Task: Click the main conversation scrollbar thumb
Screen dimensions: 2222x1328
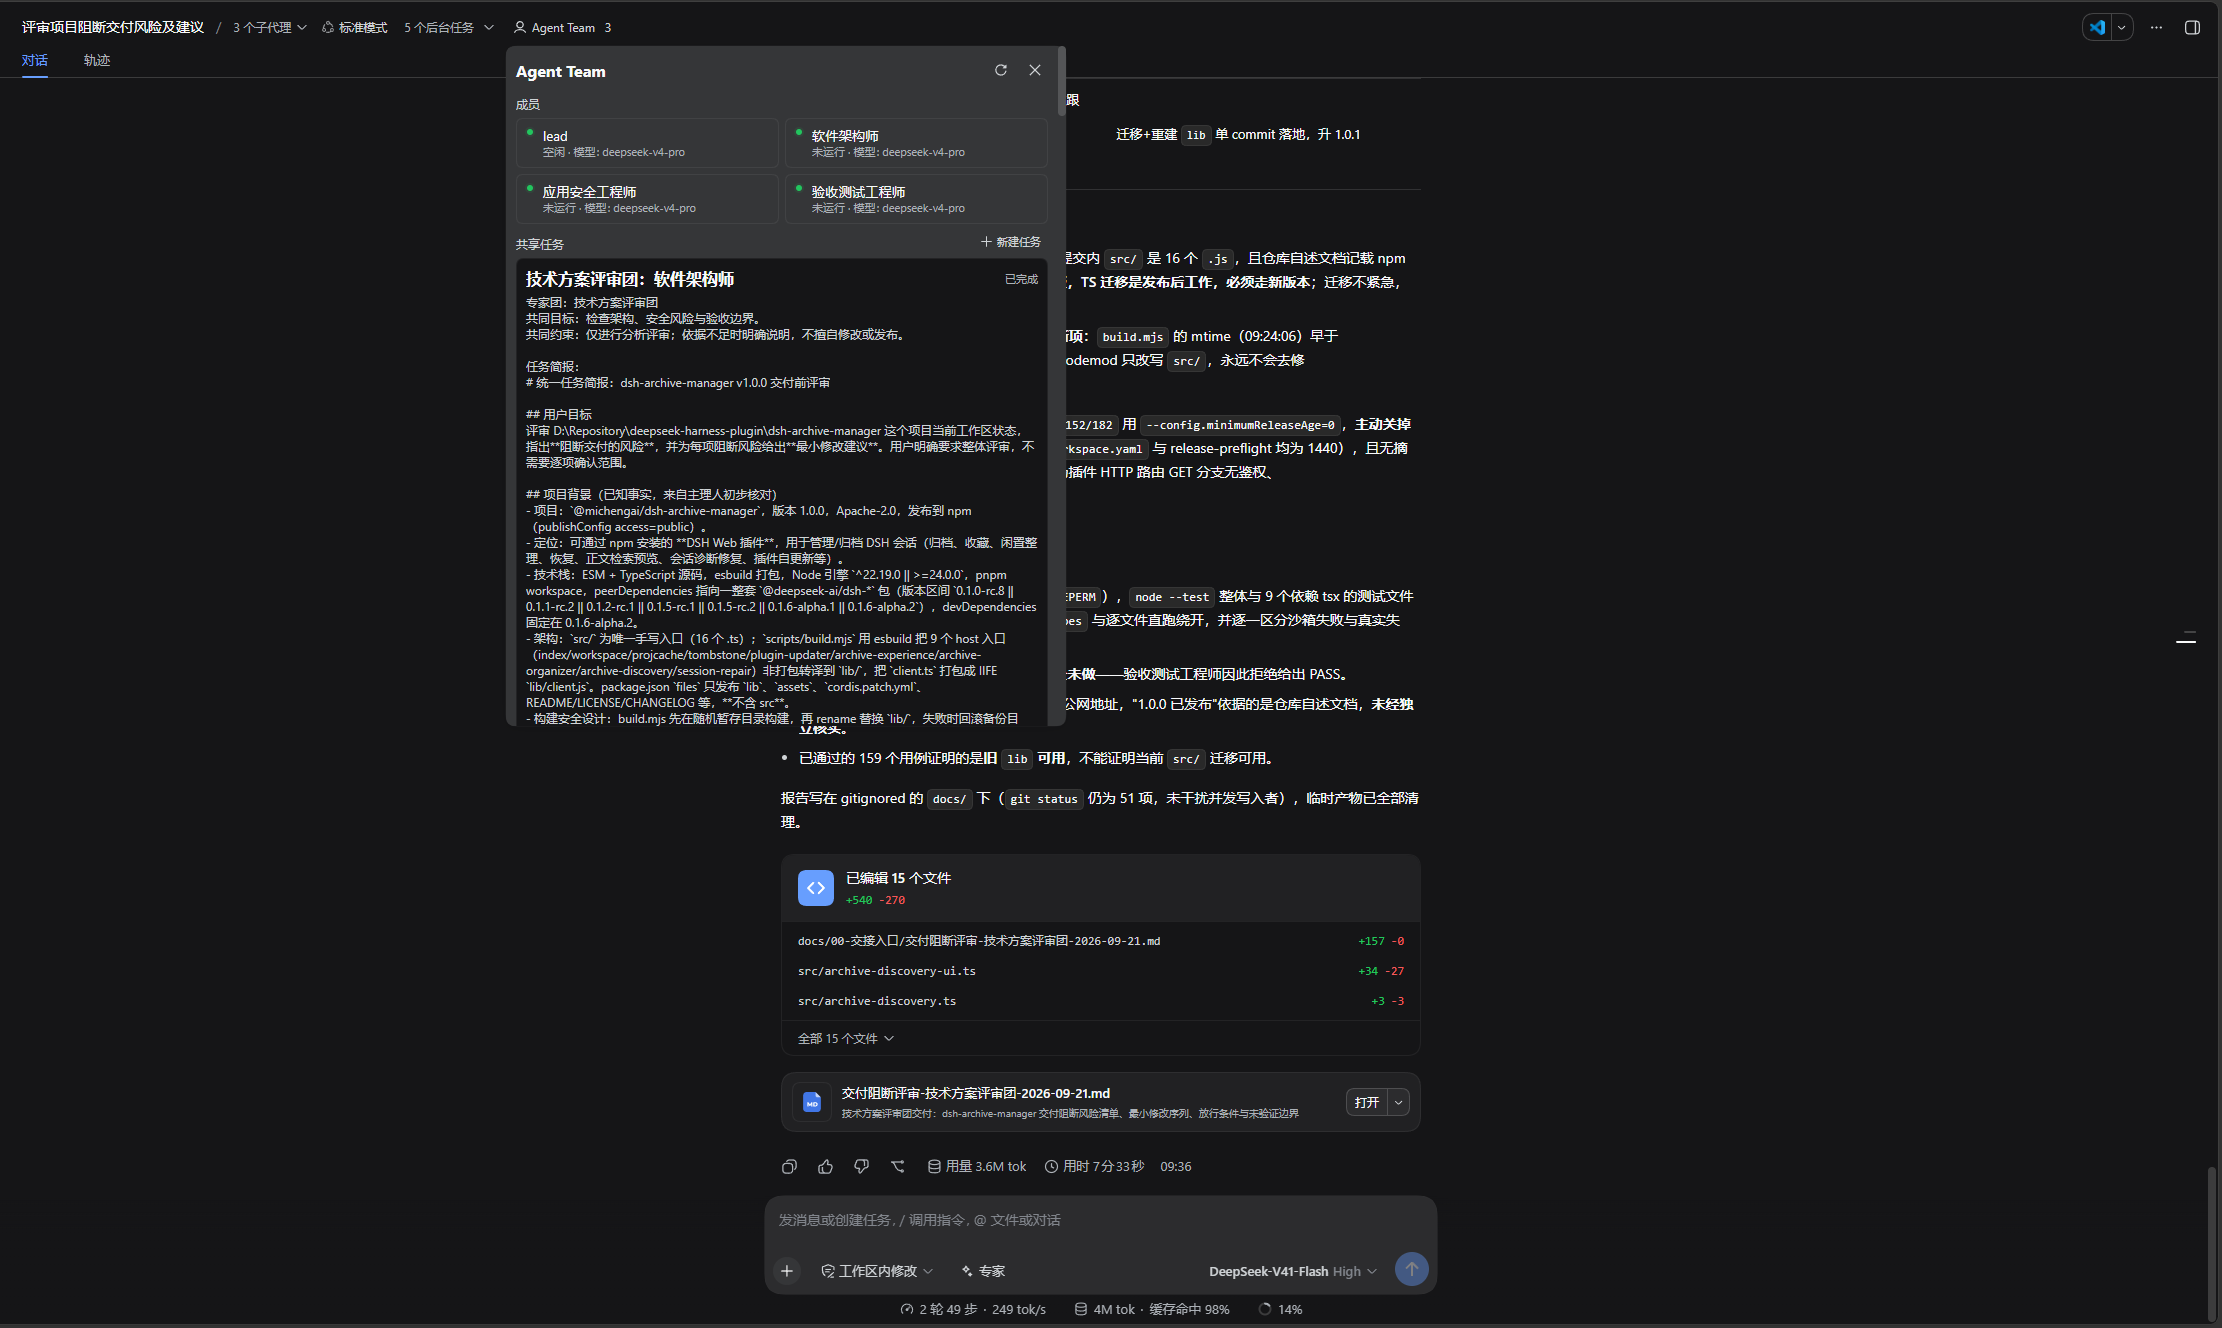Action: (x=2212, y=1244)
